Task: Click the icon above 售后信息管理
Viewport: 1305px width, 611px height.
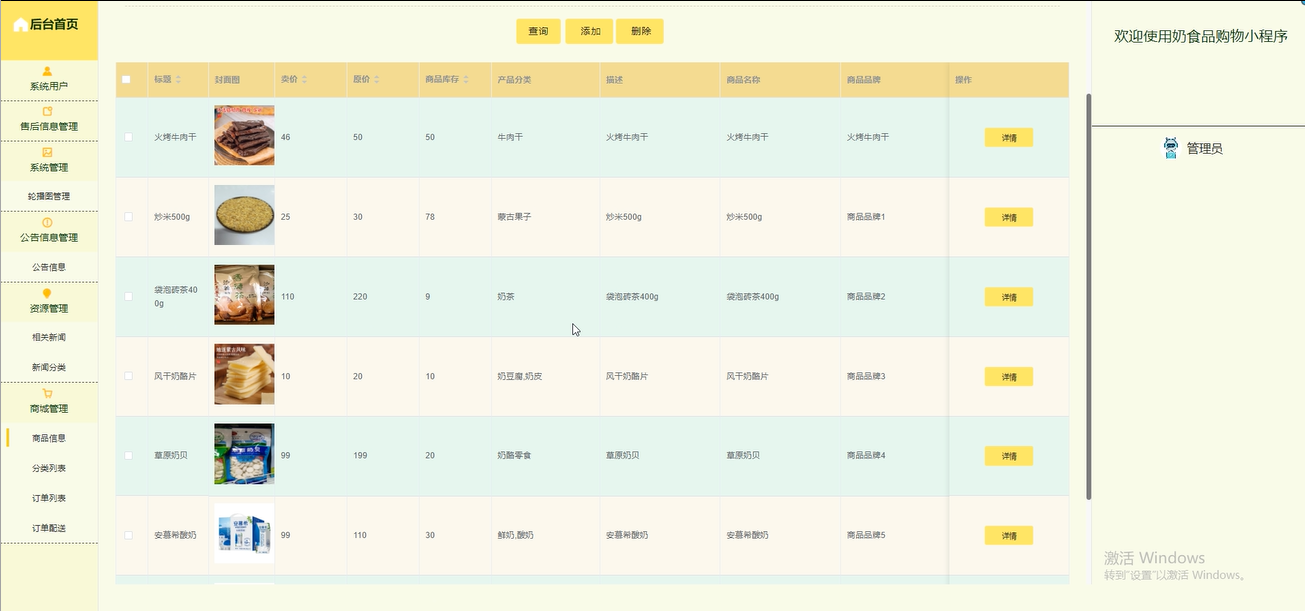Action: coord(48,111)
